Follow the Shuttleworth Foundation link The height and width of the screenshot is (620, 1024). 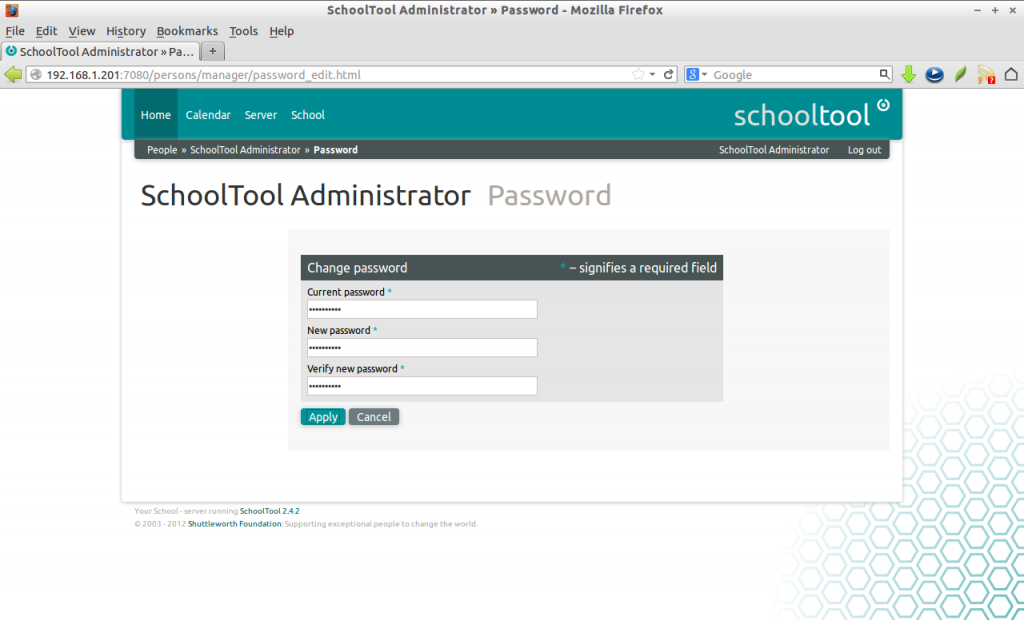tap(234, 523)
